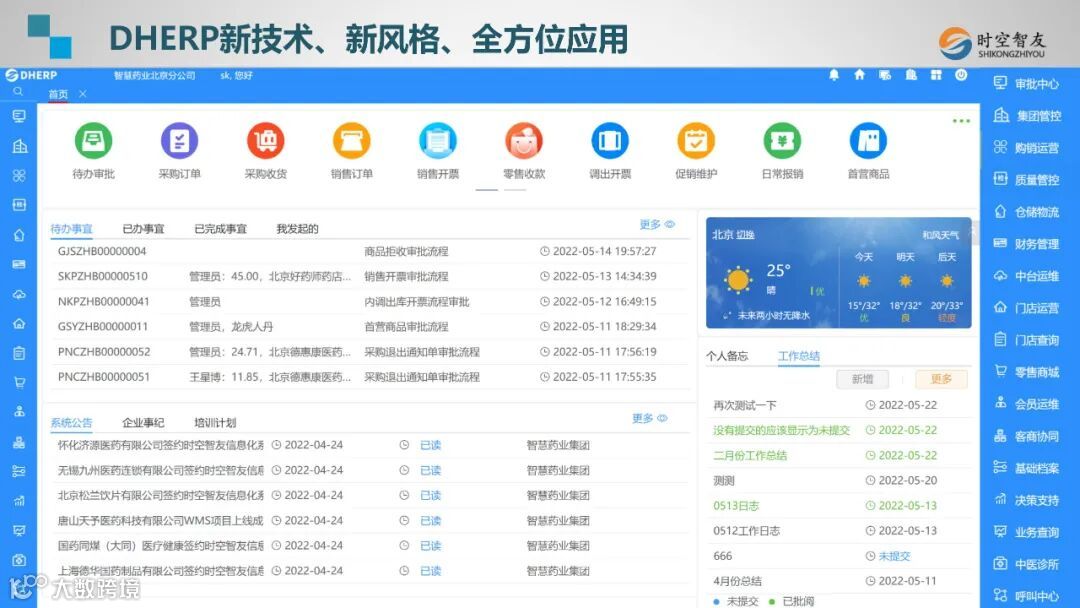Viewport: 1080px width, 608px height.
Task: Switch to the 首页 tab
Action: [x=58, y=94]
